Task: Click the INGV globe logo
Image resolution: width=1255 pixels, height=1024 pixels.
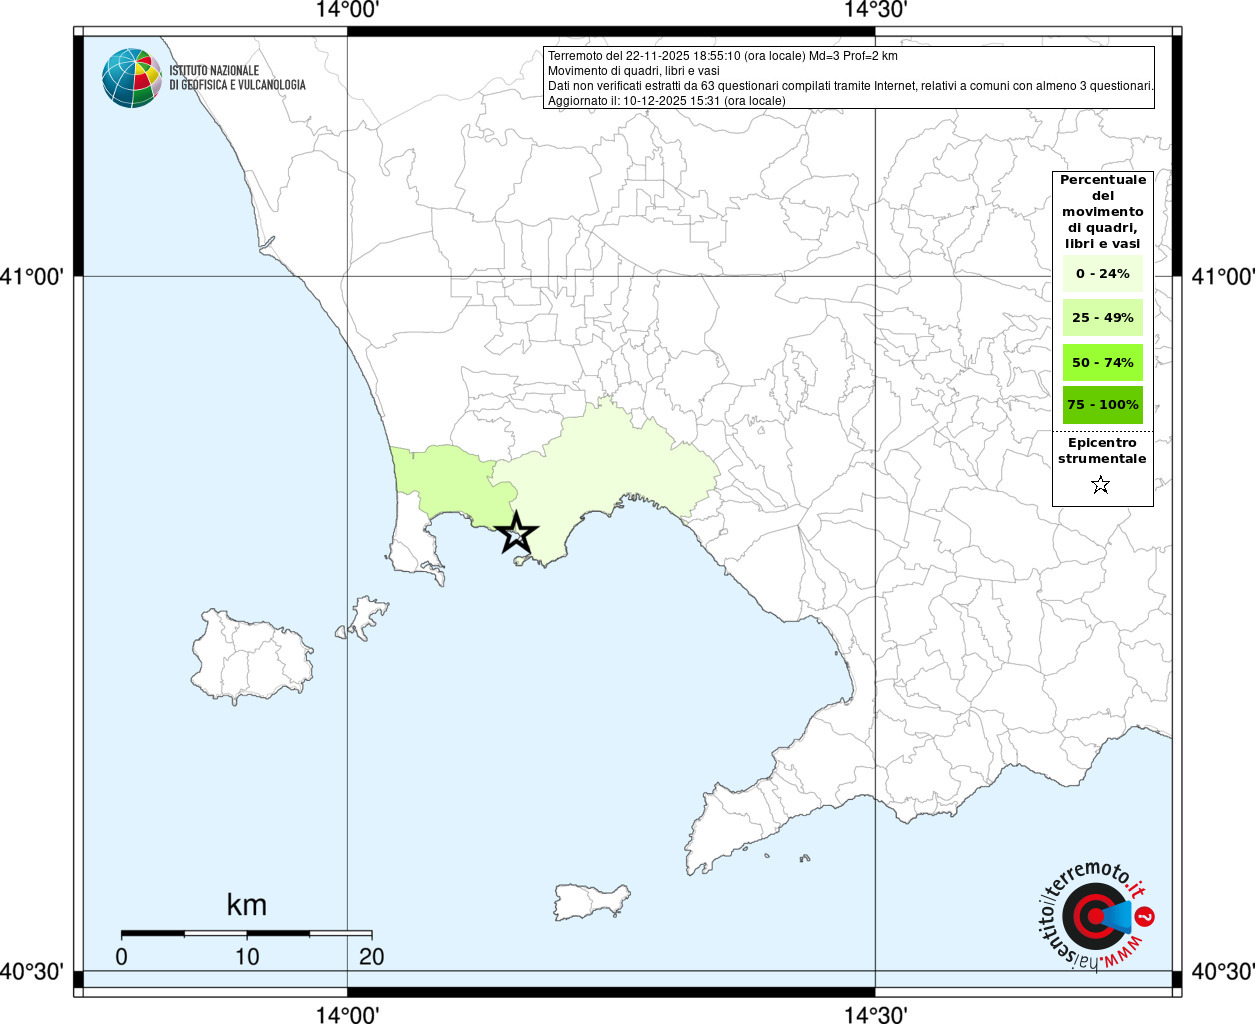Action: pos(132,78)
